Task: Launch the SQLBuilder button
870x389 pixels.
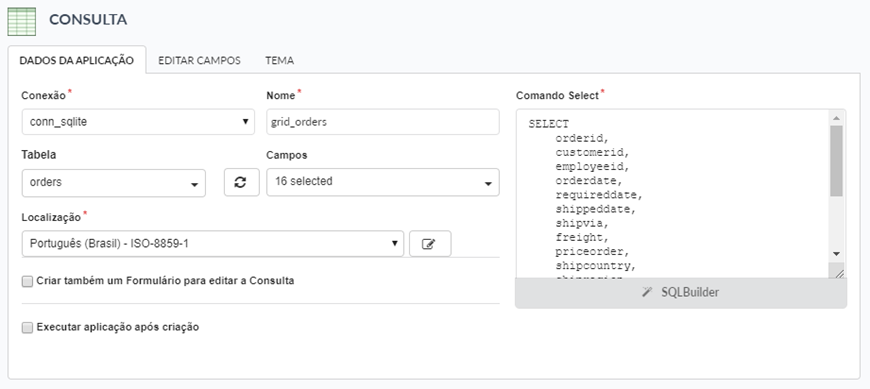Action: tap(681, 292)
